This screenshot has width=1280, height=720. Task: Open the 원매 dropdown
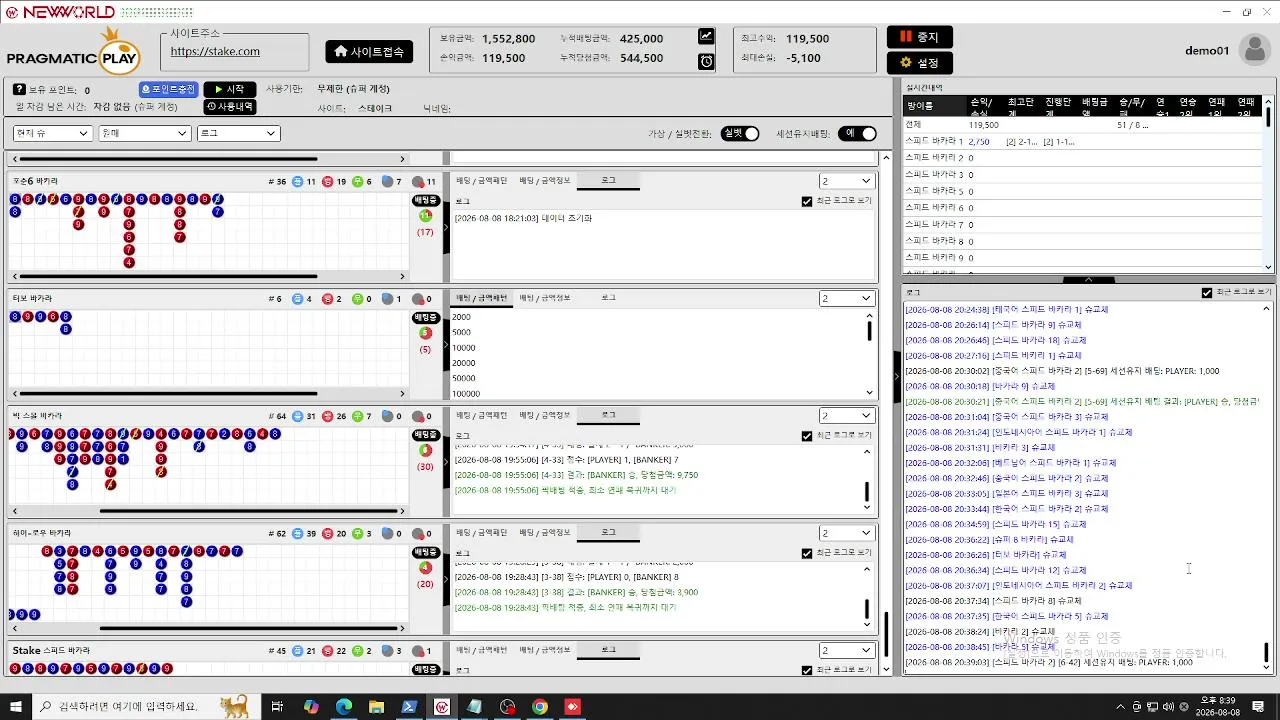[145, 133]
